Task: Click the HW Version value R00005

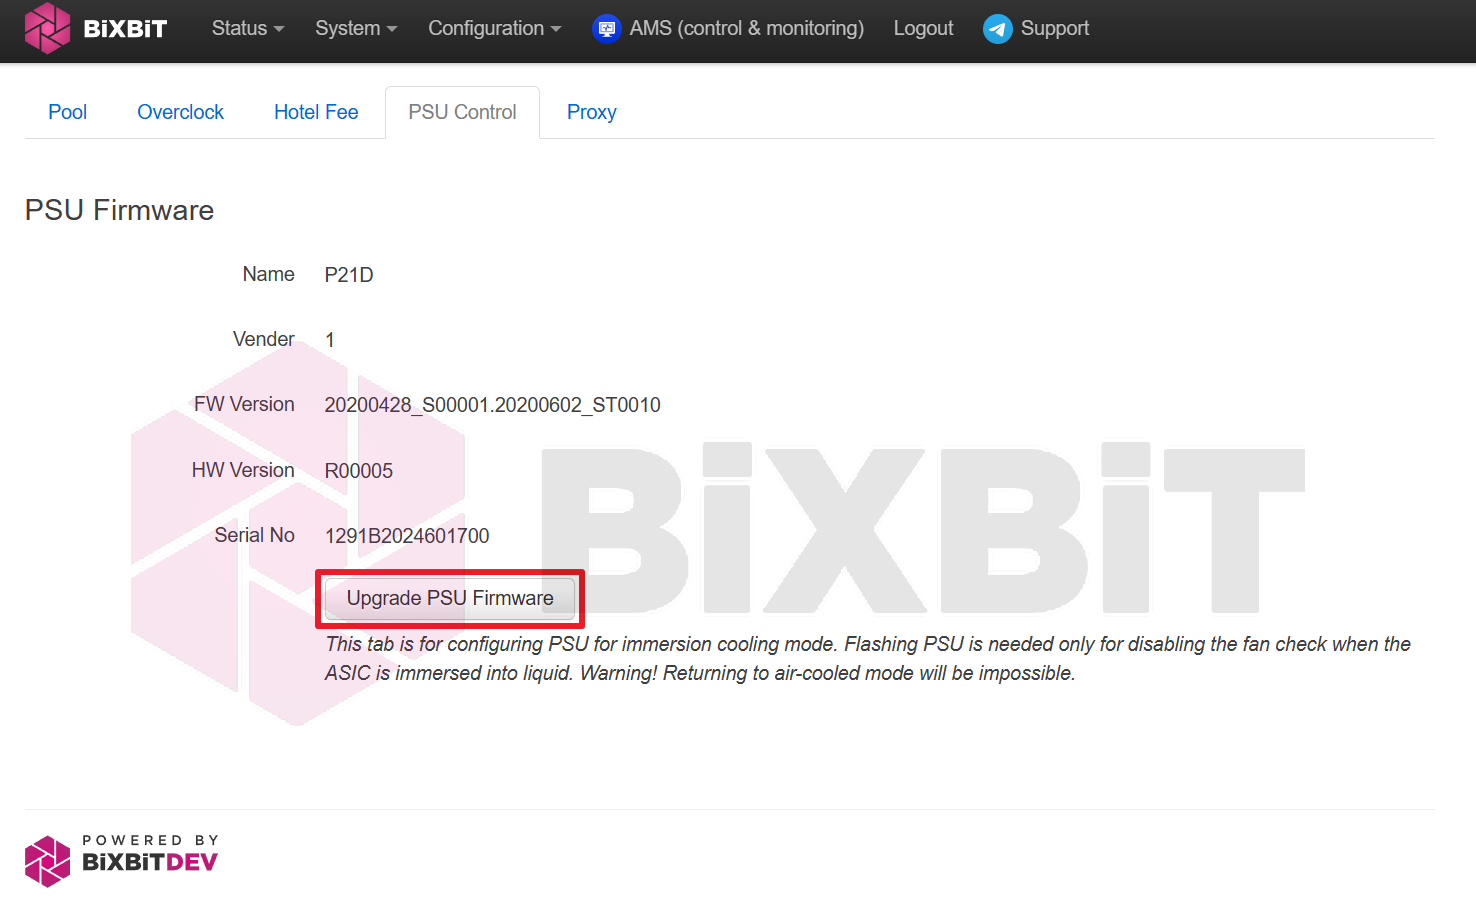Action: [x=359, y=471]
